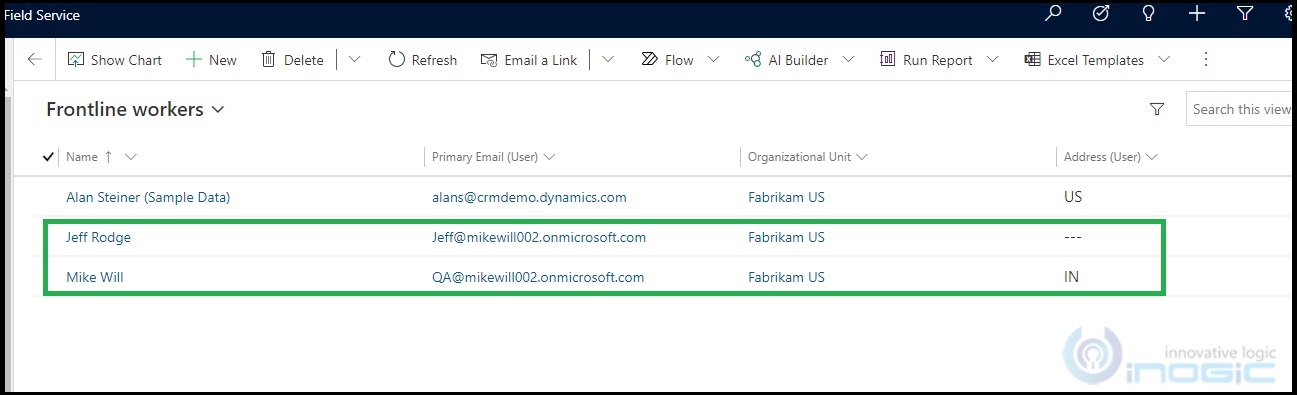Click Email a Link command
The width and height of the screenshot is (1297, 395).
click(528, 60)
